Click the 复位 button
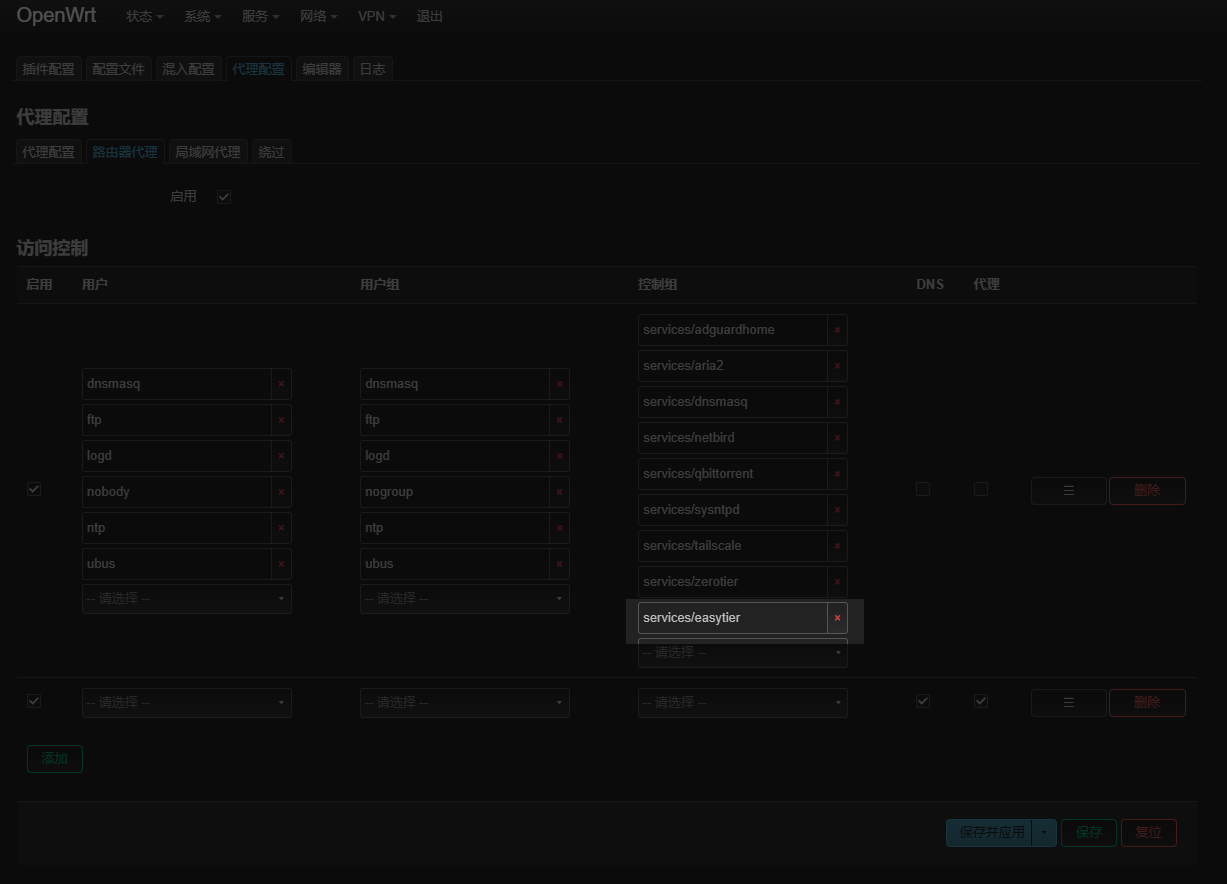This screenshot has height=884, width=1227. [1149, 833]
